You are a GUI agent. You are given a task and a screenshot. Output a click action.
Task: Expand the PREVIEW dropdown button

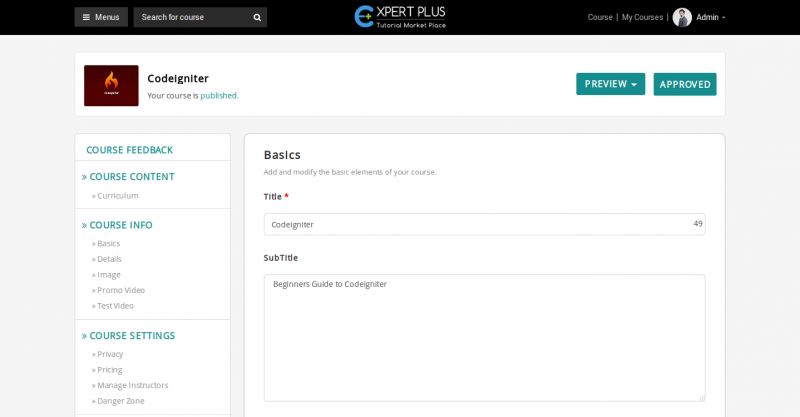click(610, 84)
